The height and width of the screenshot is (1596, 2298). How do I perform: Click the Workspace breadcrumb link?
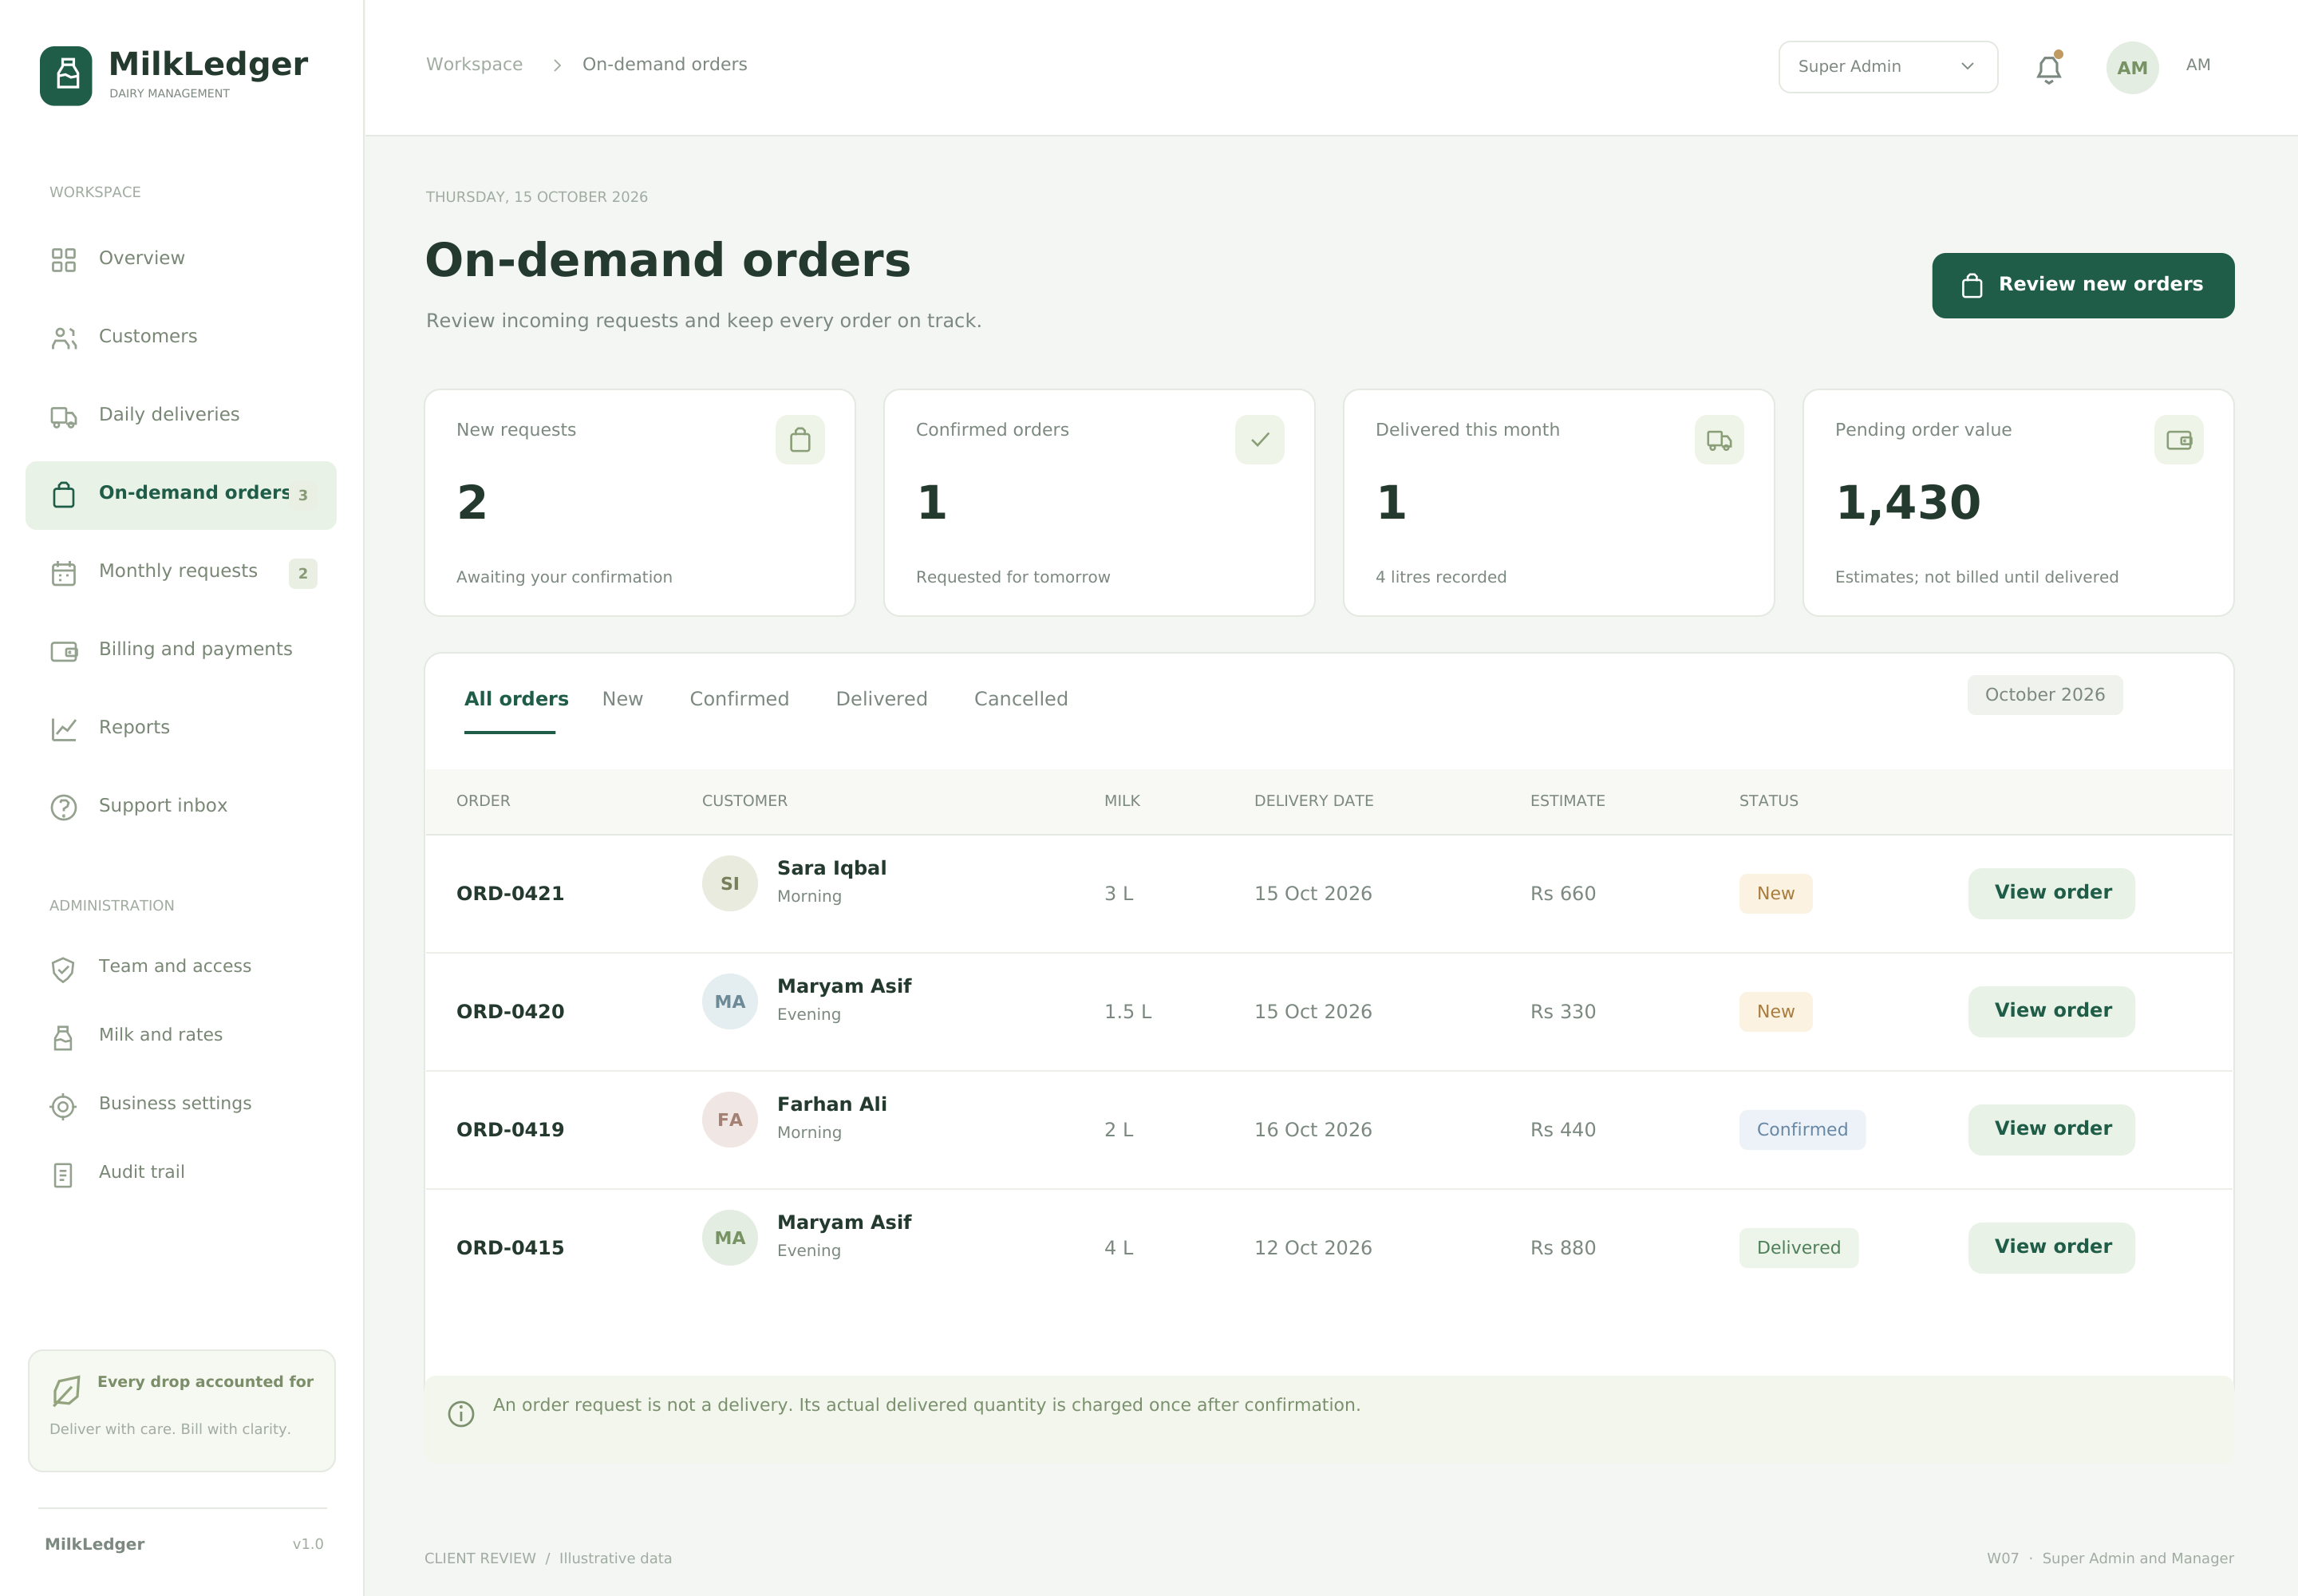pyautogui.click(x=474, y=64)
